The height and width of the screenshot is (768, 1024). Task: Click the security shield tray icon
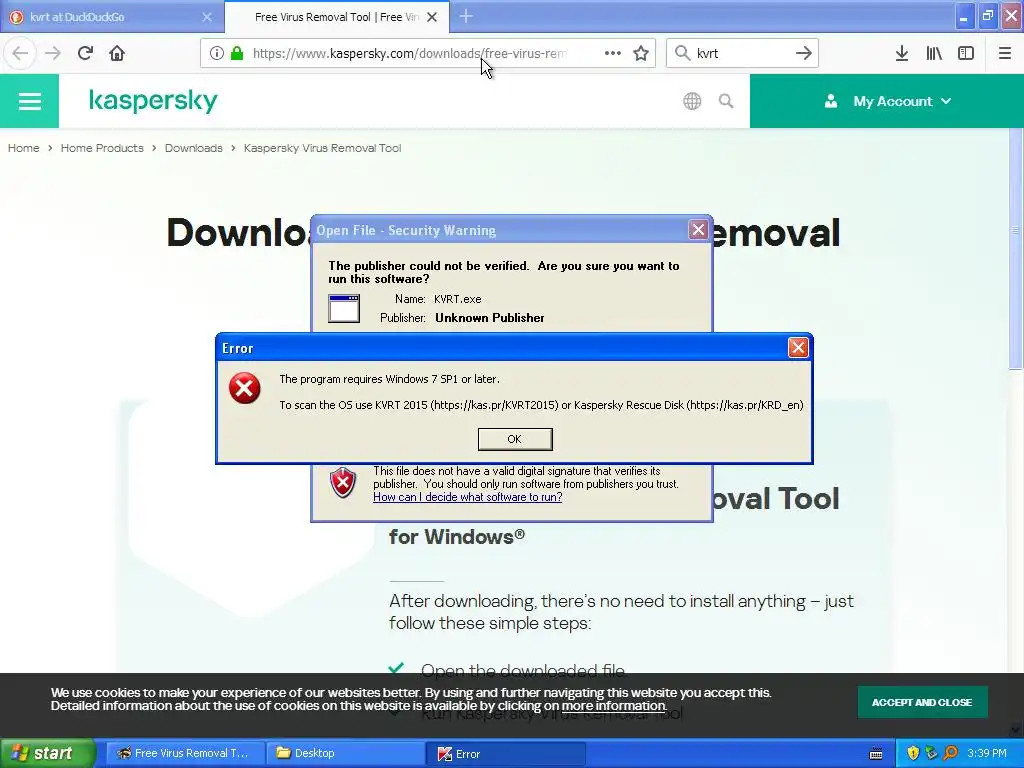[913, 753]
